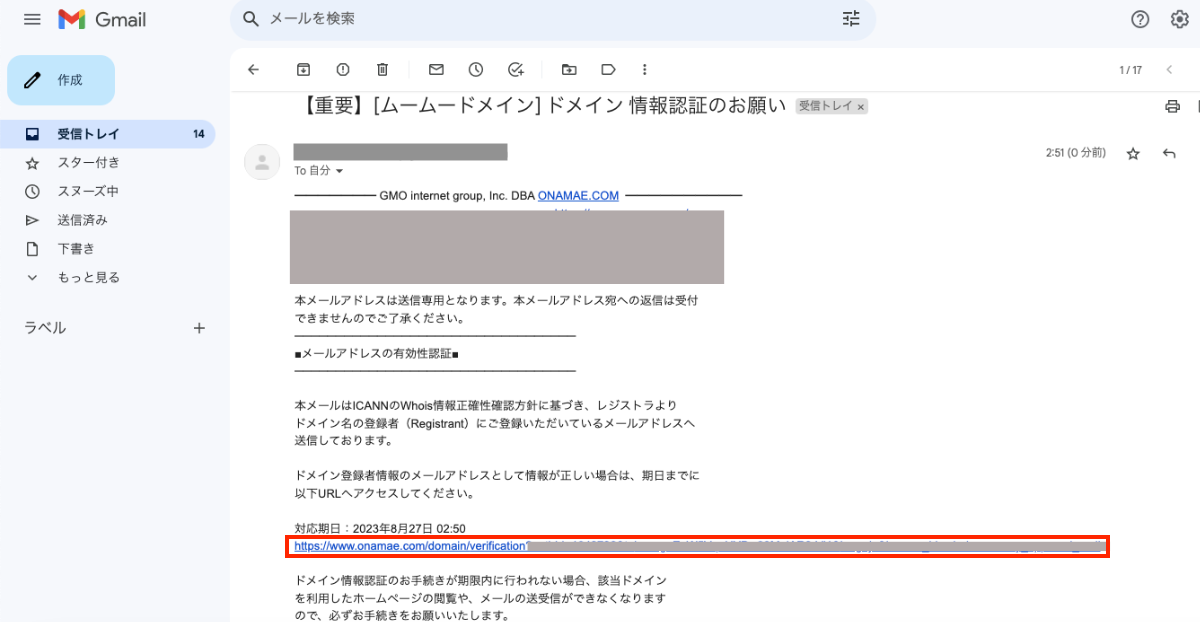Mark the email as unread
This screenshot has width=1200, height=630.
(436, 70)
